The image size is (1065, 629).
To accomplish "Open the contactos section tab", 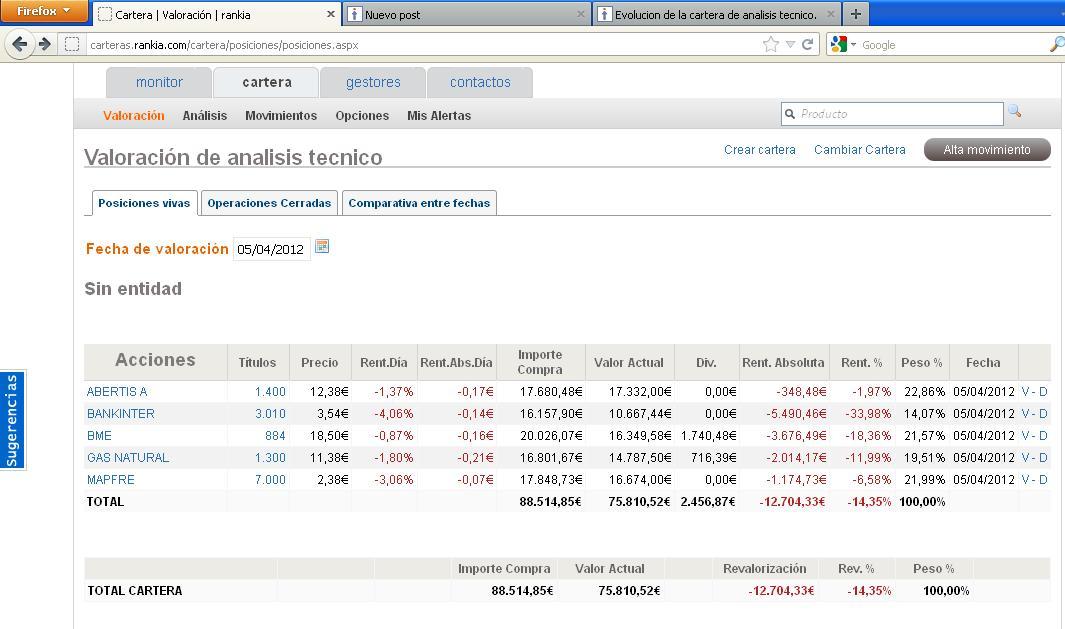I will 480,82.
